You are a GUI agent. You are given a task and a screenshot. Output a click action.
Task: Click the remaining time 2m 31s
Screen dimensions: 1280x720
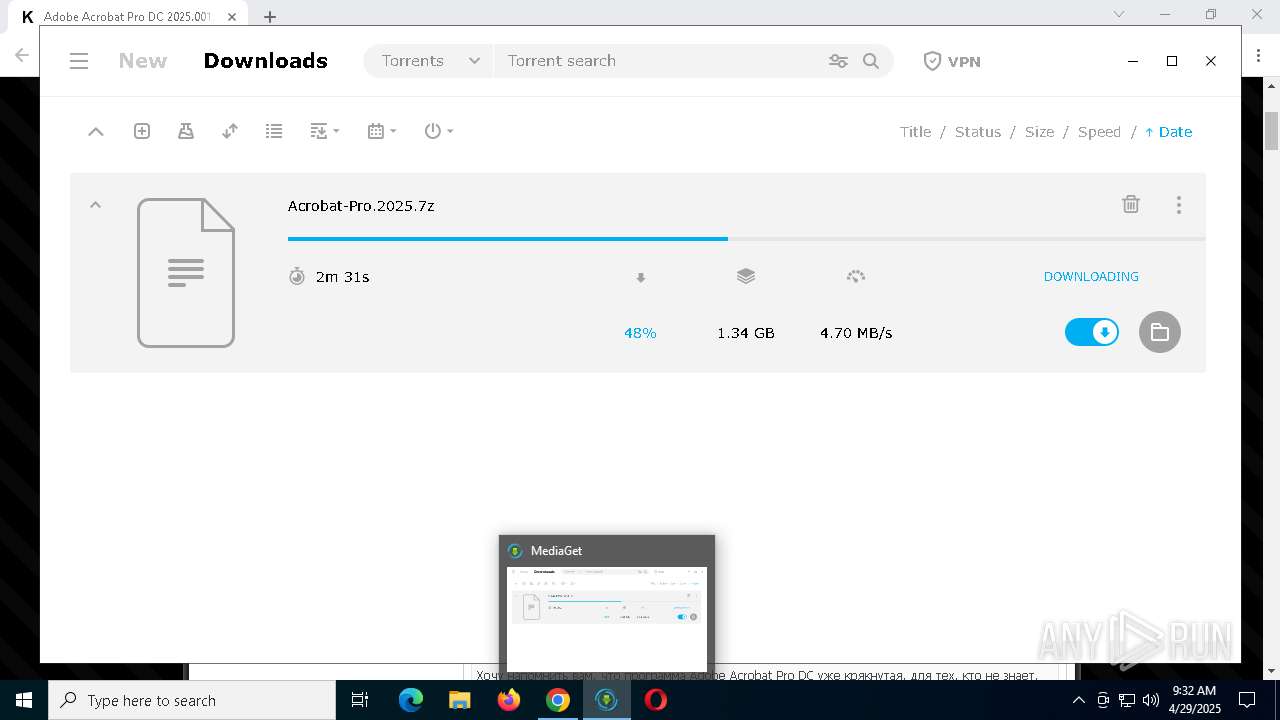[x=343, y=277]
